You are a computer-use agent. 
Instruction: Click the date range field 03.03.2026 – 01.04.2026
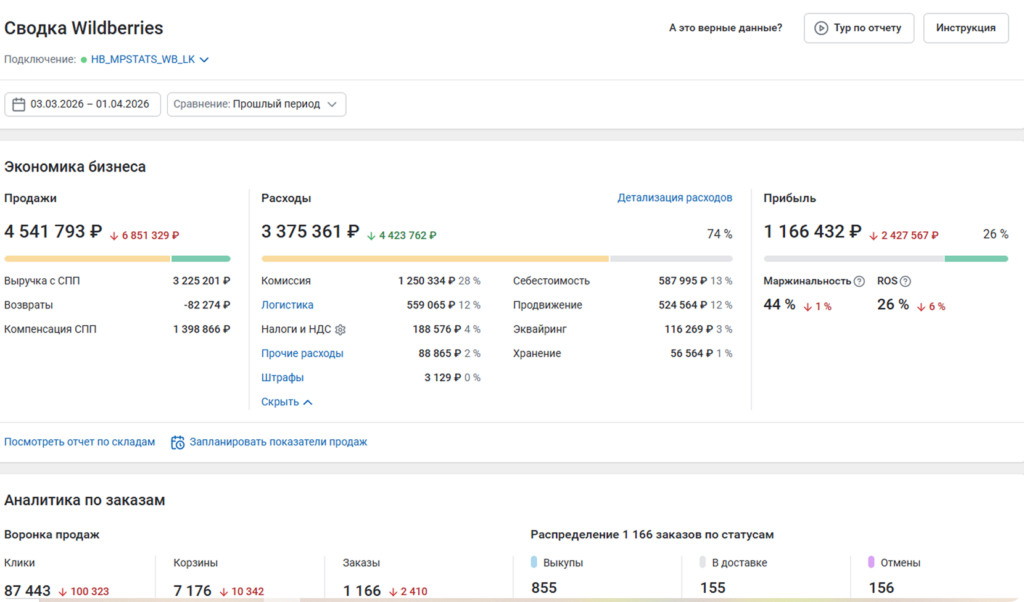pos(90,103)
